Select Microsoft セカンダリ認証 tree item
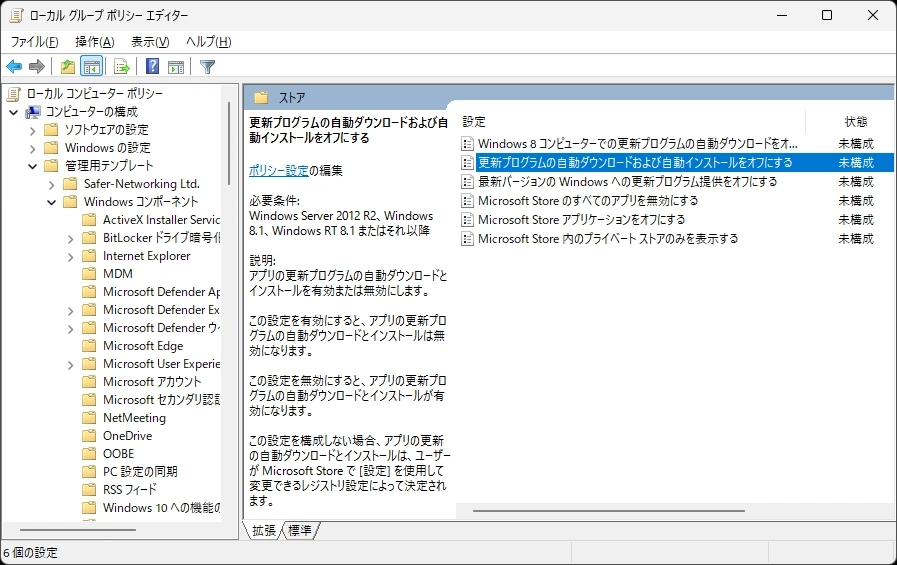This screenshot has height=565, width=897. point(161,400)
